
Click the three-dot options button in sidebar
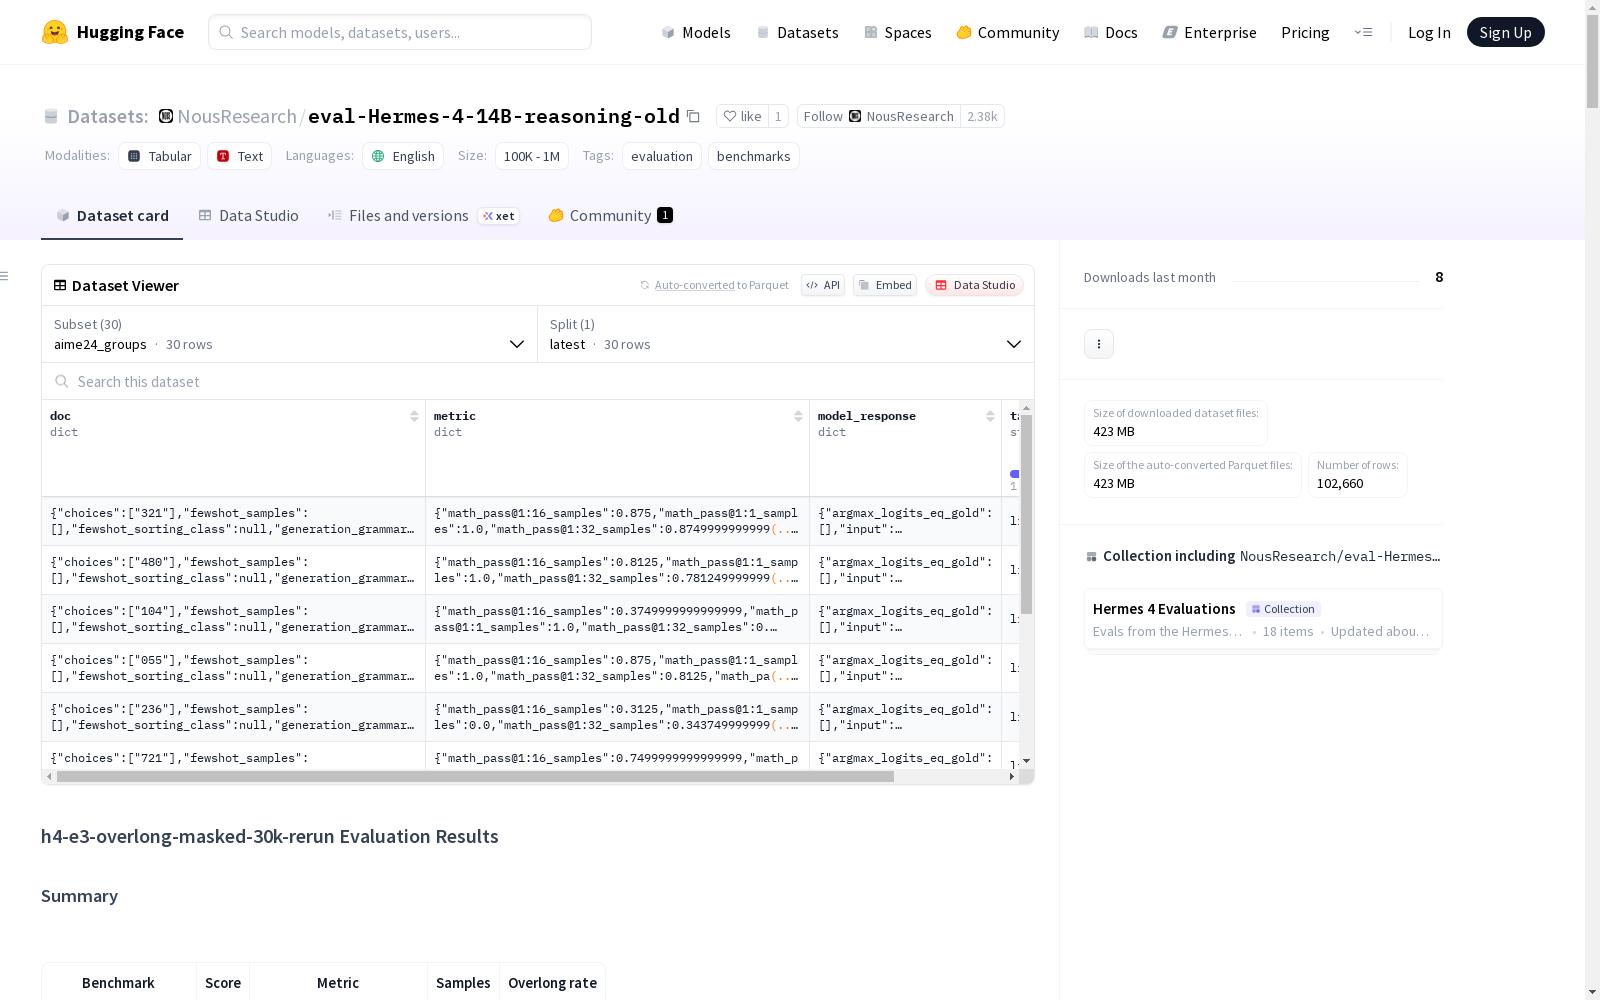pyautogui.click(x=1099, y=344)
